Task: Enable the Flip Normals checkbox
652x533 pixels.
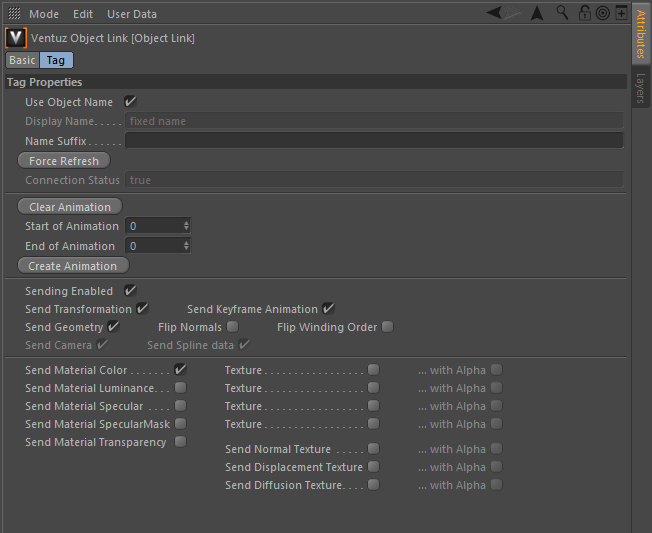Action: (x=233, y=327)
